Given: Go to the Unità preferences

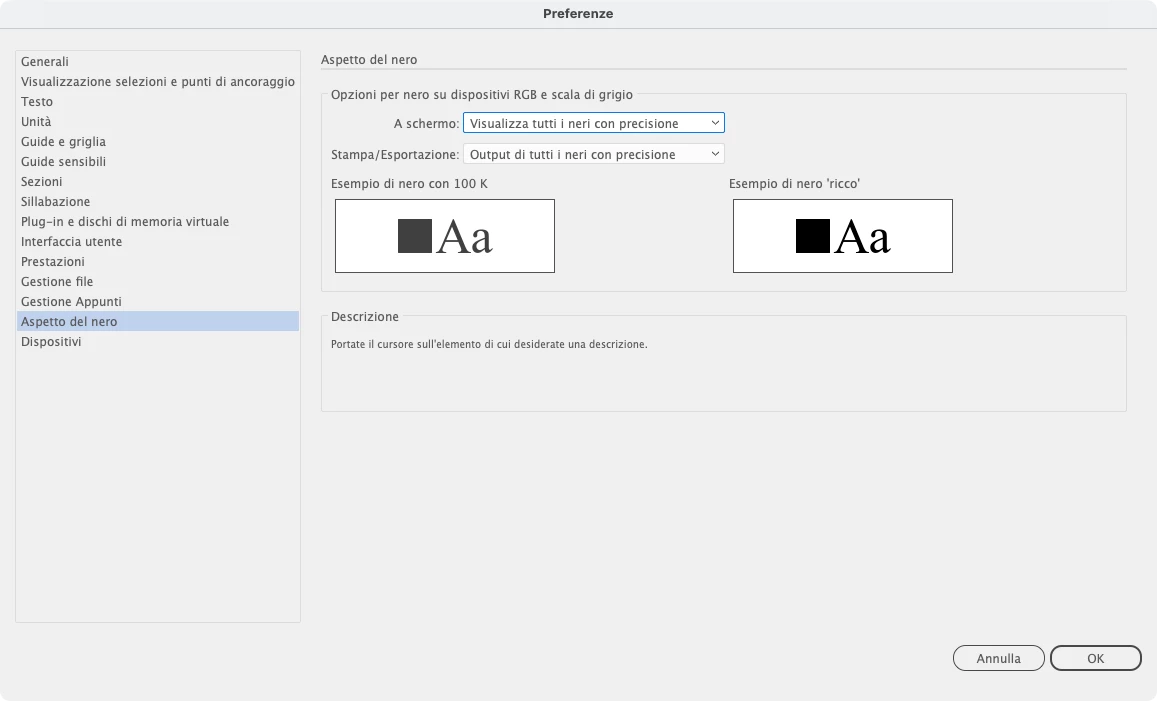Looking at the screenshot, I should coord(157,122).
